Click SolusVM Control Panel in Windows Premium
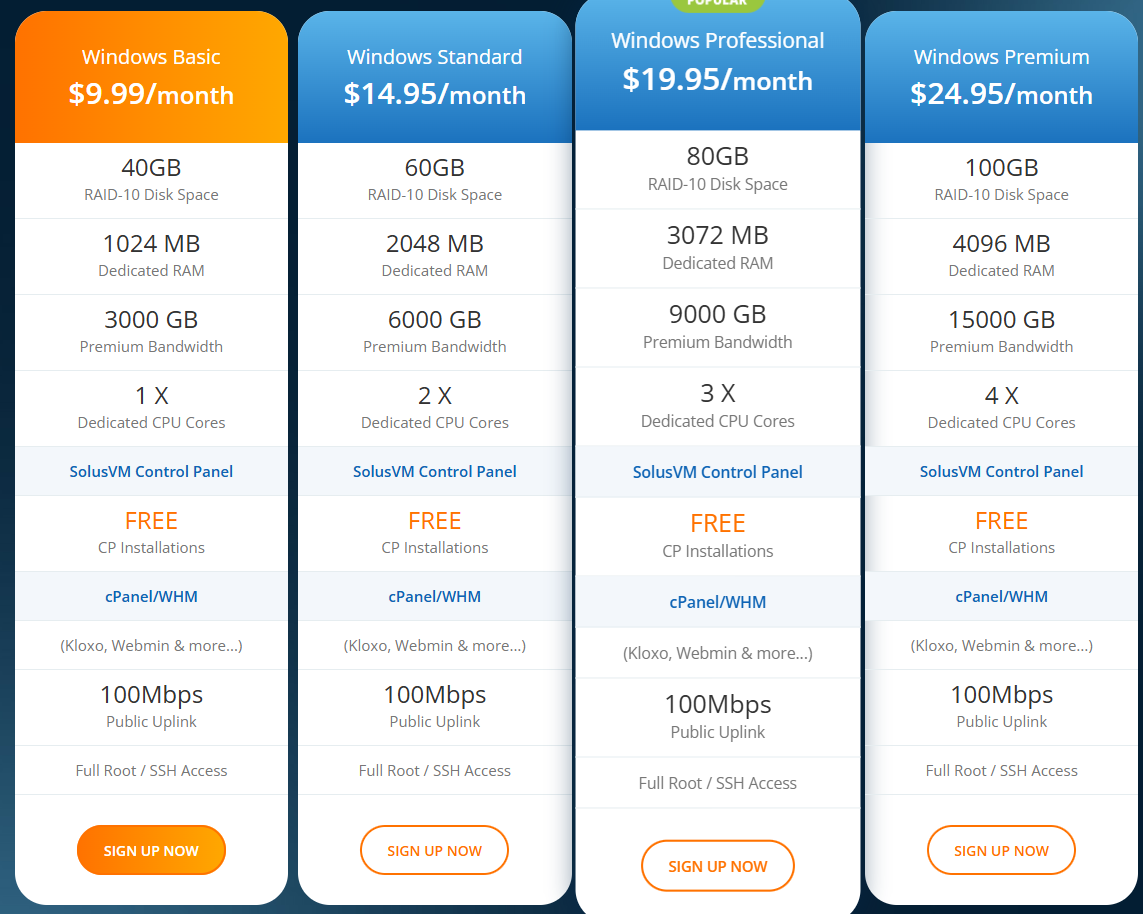This screenshot has width=1143, height=914. pyautogui.click(x=1002, y=472)
